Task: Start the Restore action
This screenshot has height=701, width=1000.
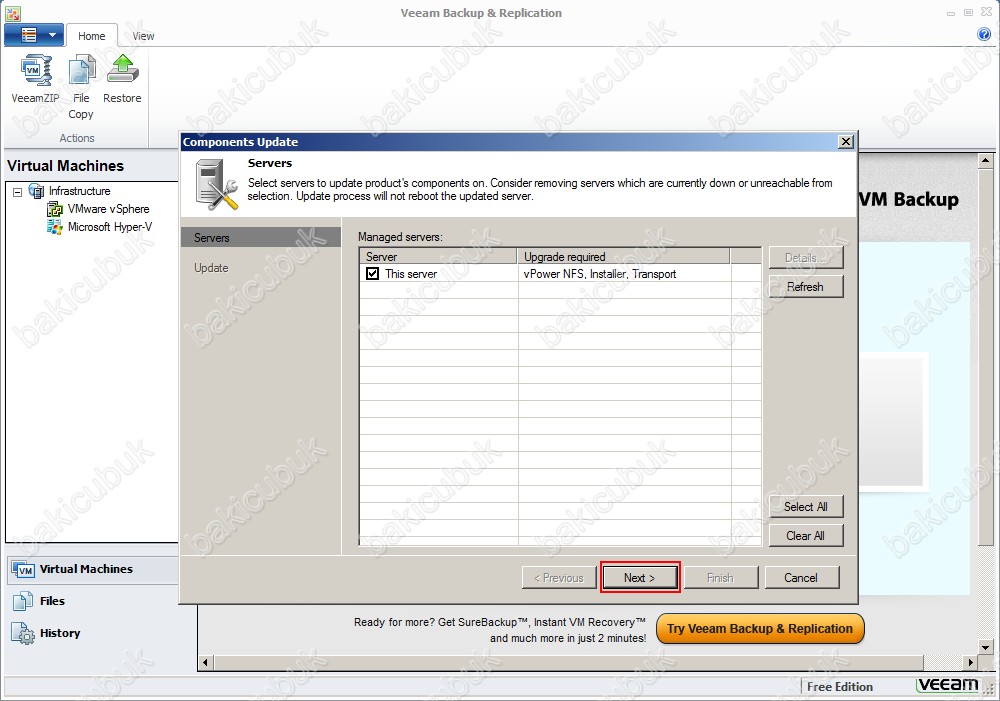Action: [x=122, y=79]
